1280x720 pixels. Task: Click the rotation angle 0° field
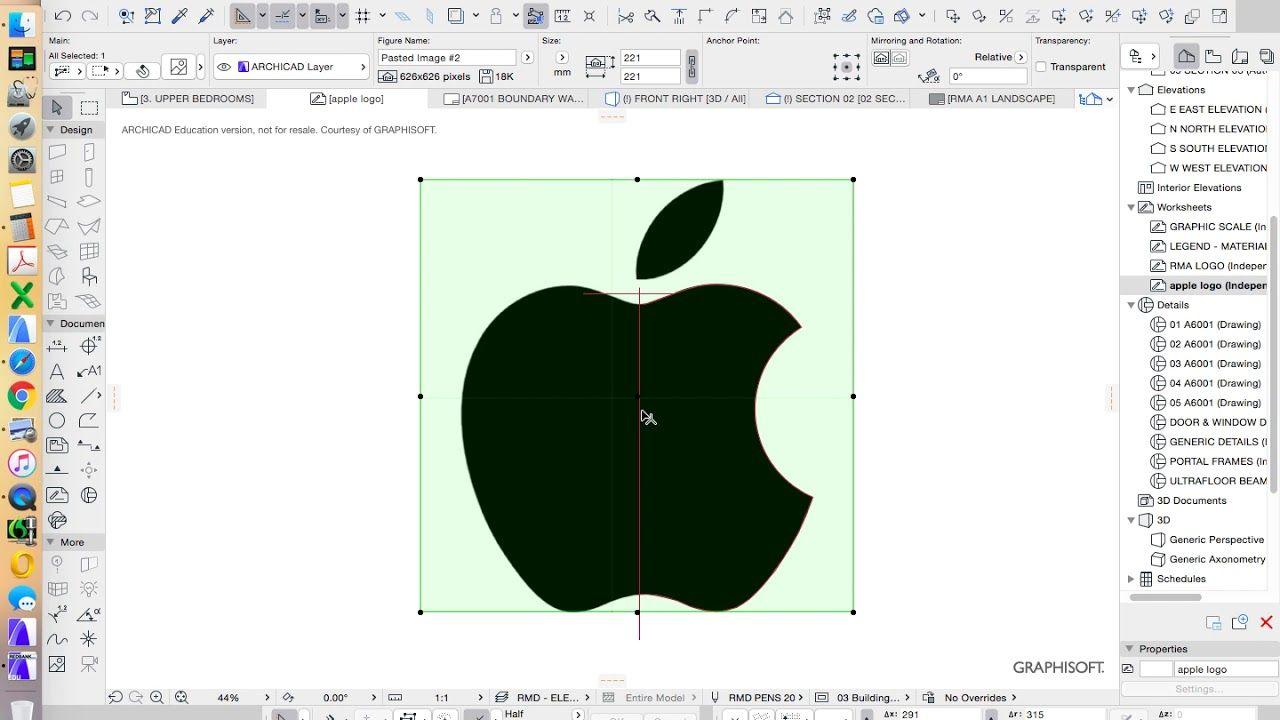pyautogui.click(x=988, y=76)
